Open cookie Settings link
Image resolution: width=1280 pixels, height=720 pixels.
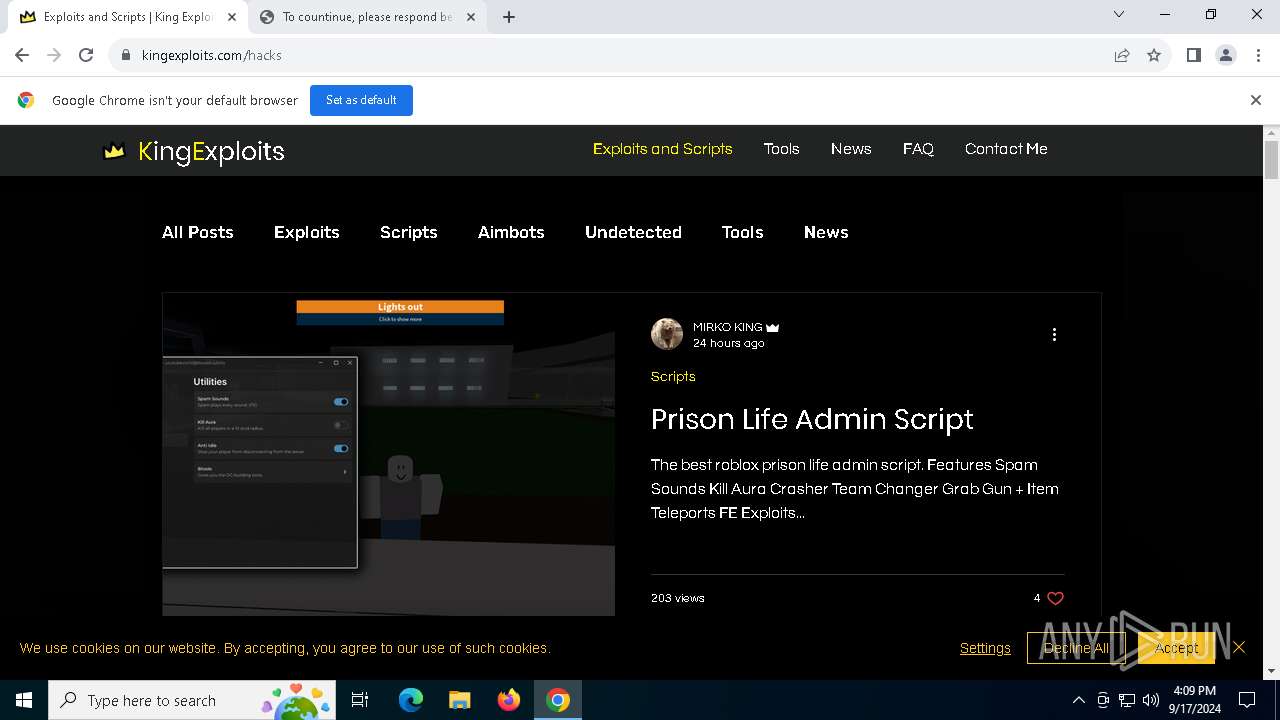click(985, 648)
